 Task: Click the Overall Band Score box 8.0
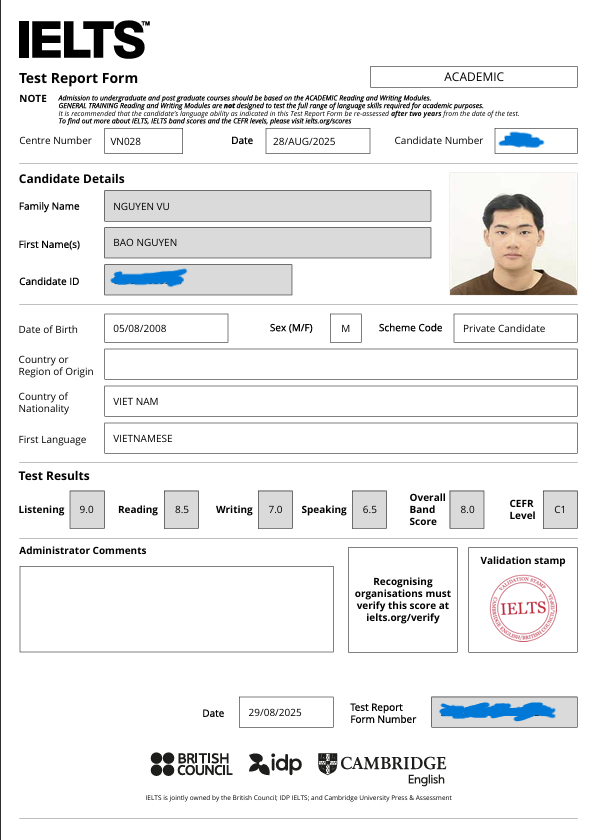click(x=467, y=509)
